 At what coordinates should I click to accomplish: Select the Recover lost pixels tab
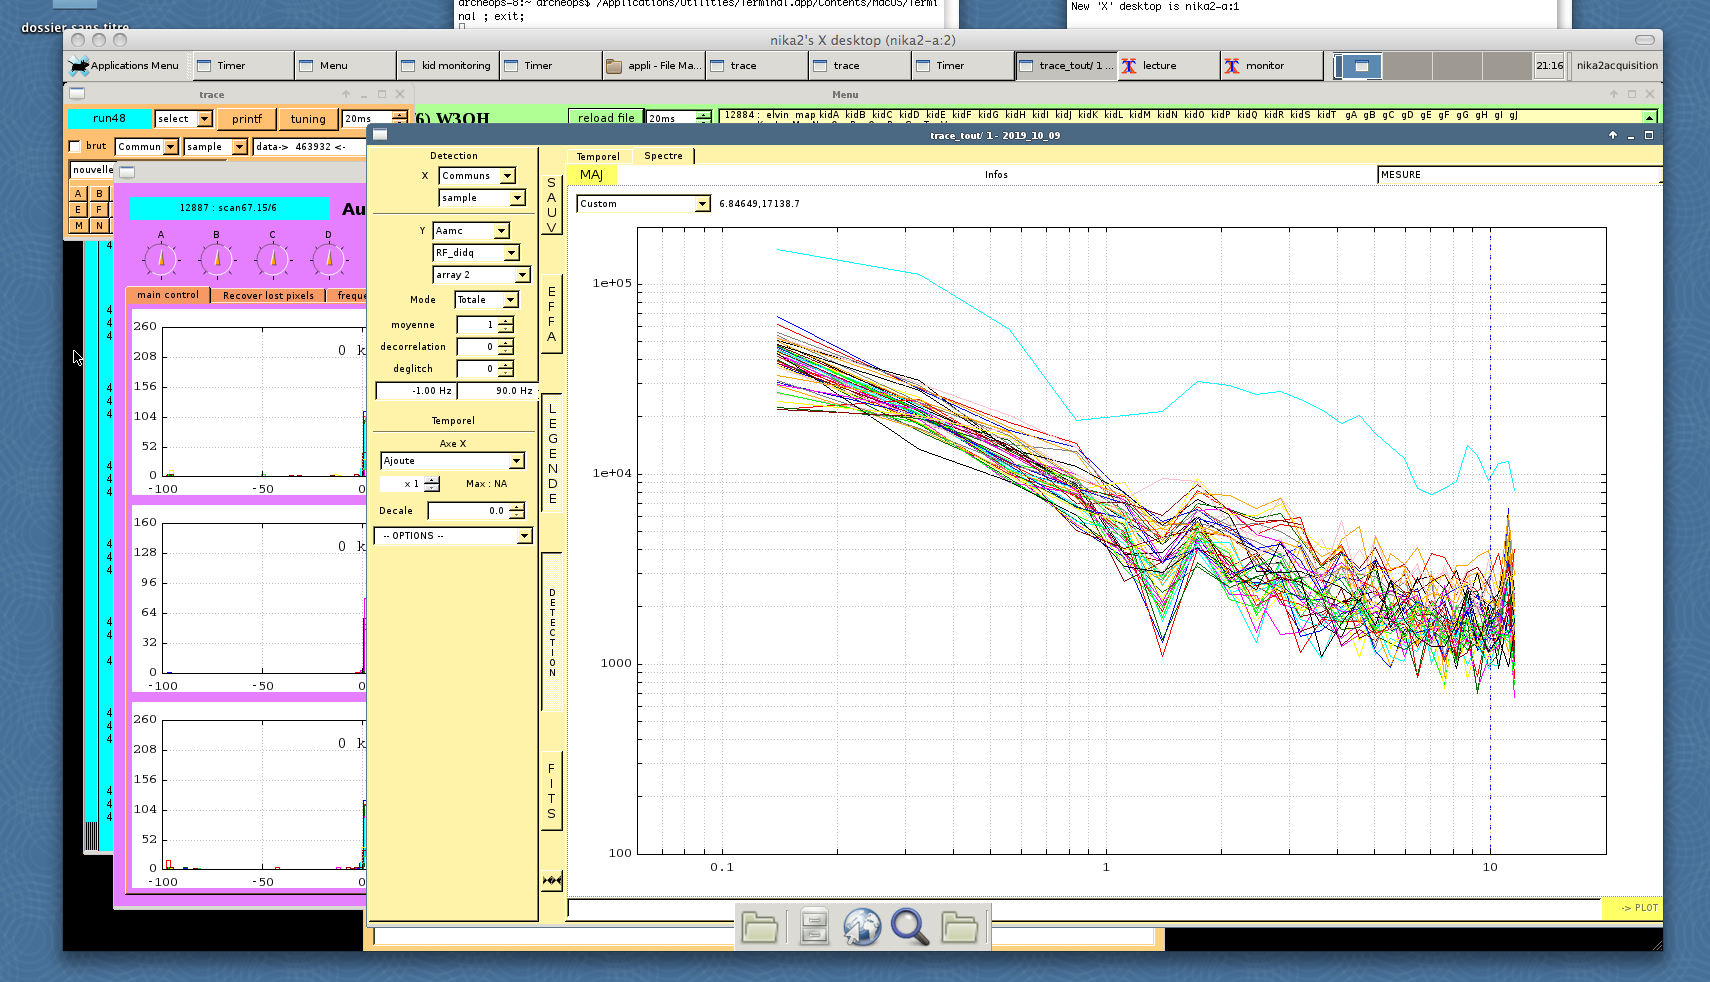pos(268,295)
